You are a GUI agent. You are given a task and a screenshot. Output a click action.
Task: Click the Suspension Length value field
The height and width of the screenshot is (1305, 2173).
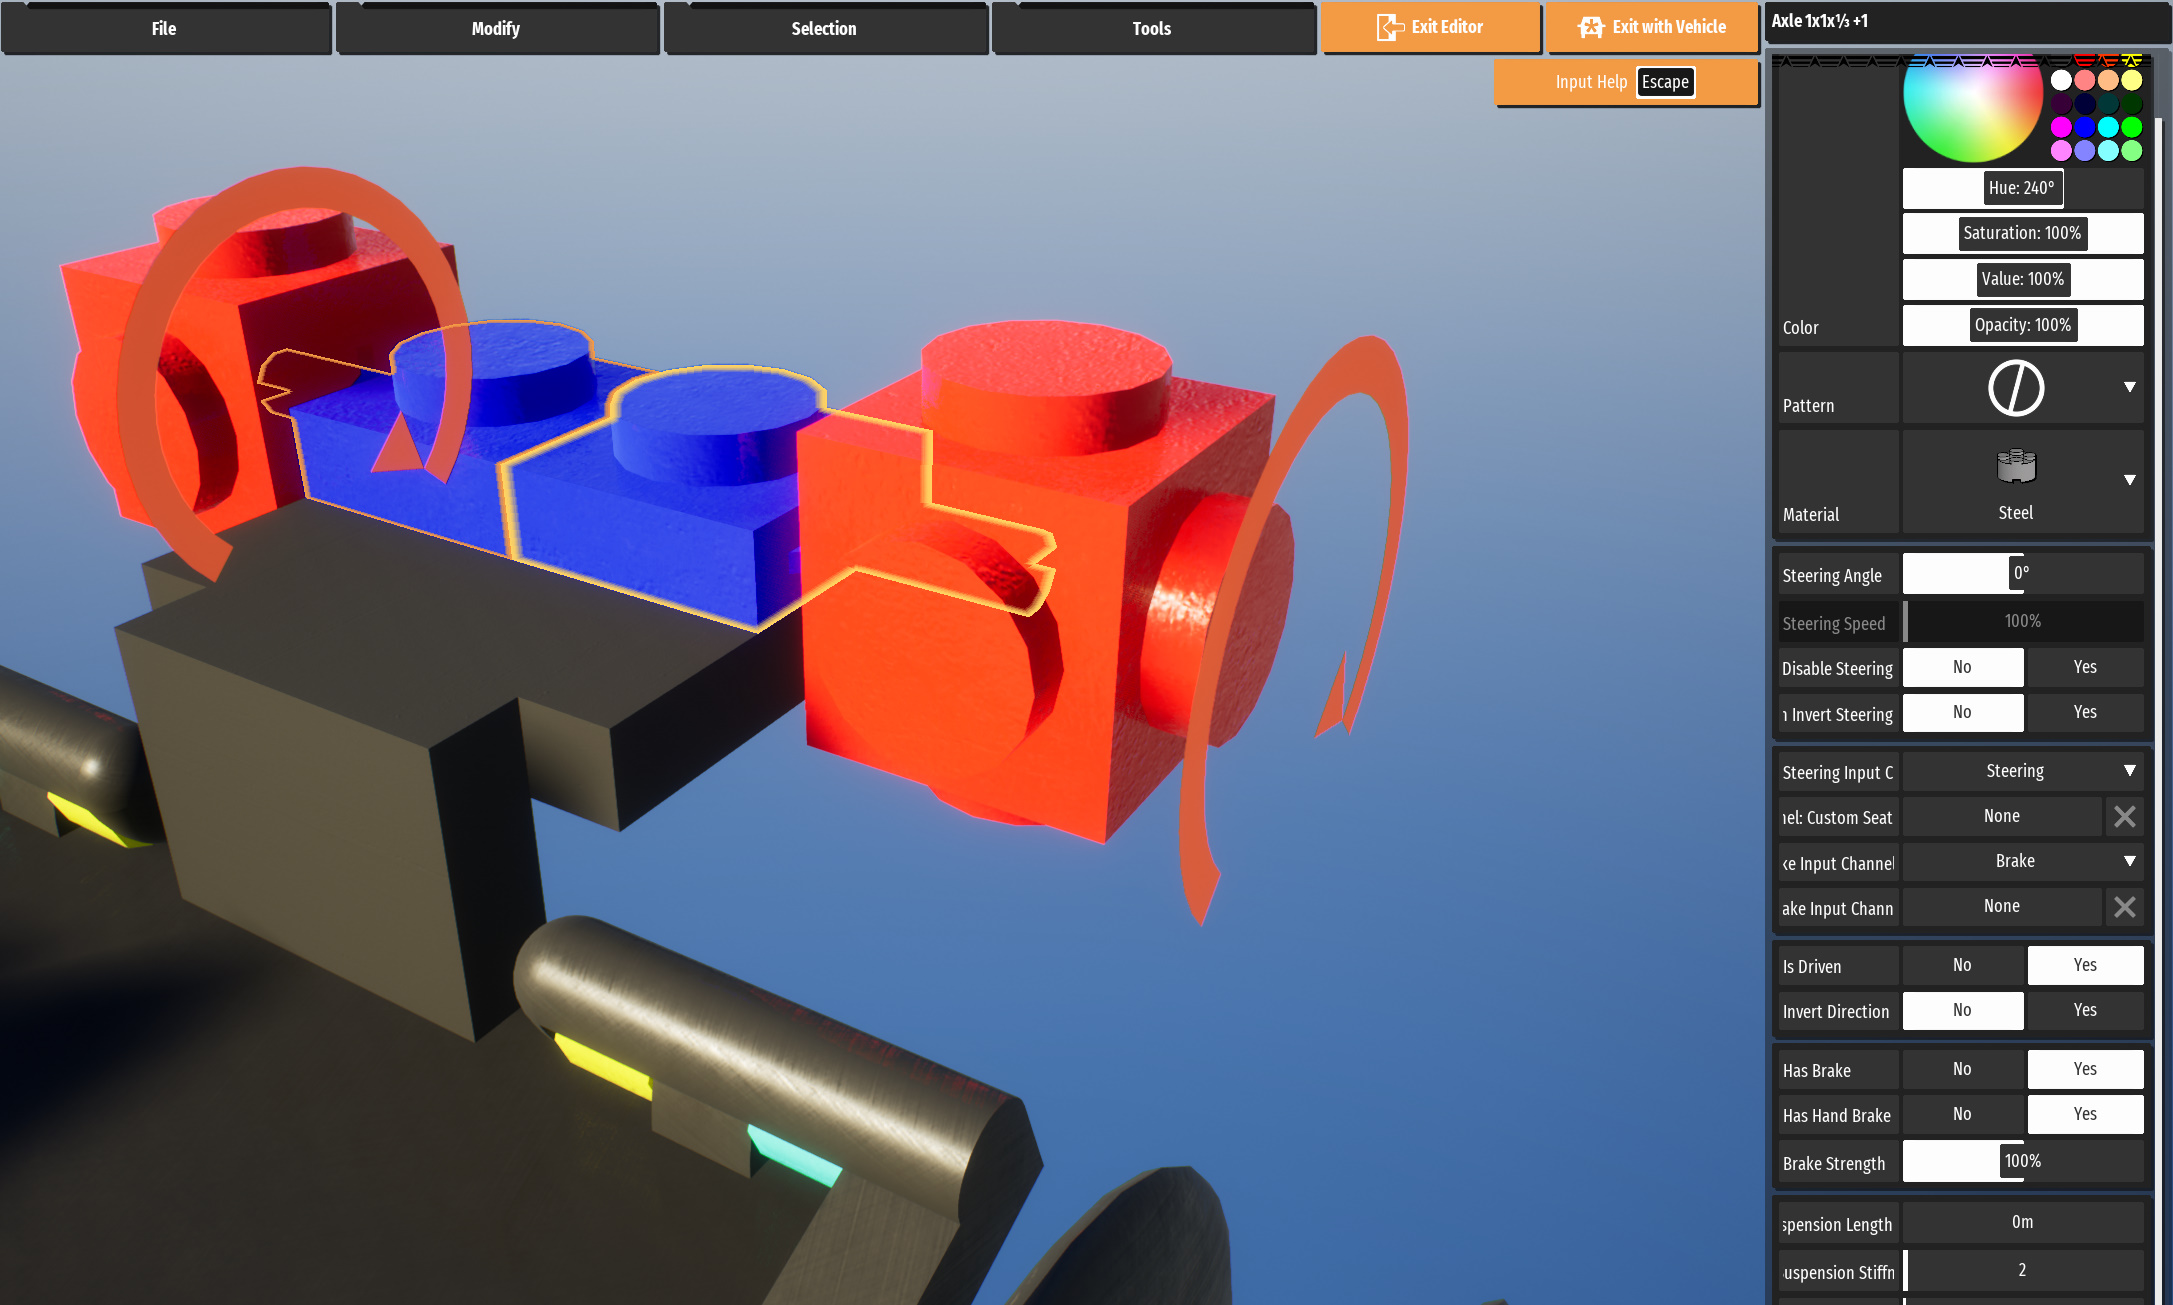(x=2022, y=1222)
